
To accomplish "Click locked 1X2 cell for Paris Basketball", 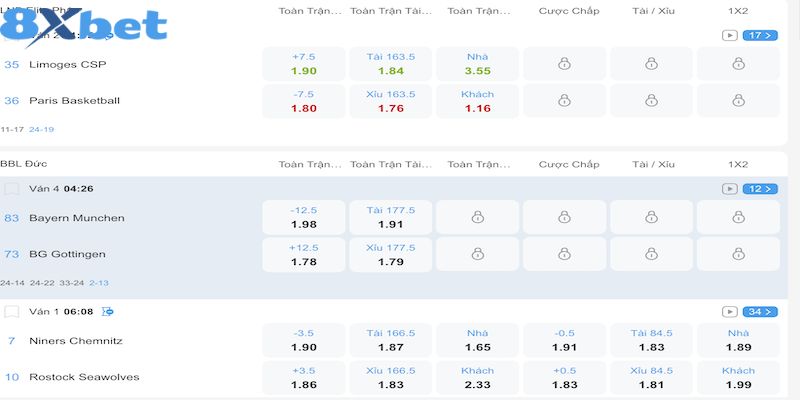I will 738,101.
